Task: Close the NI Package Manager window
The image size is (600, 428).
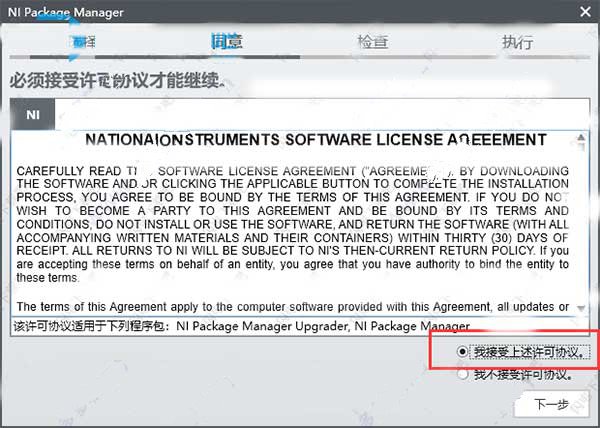Action: (585, 11)
